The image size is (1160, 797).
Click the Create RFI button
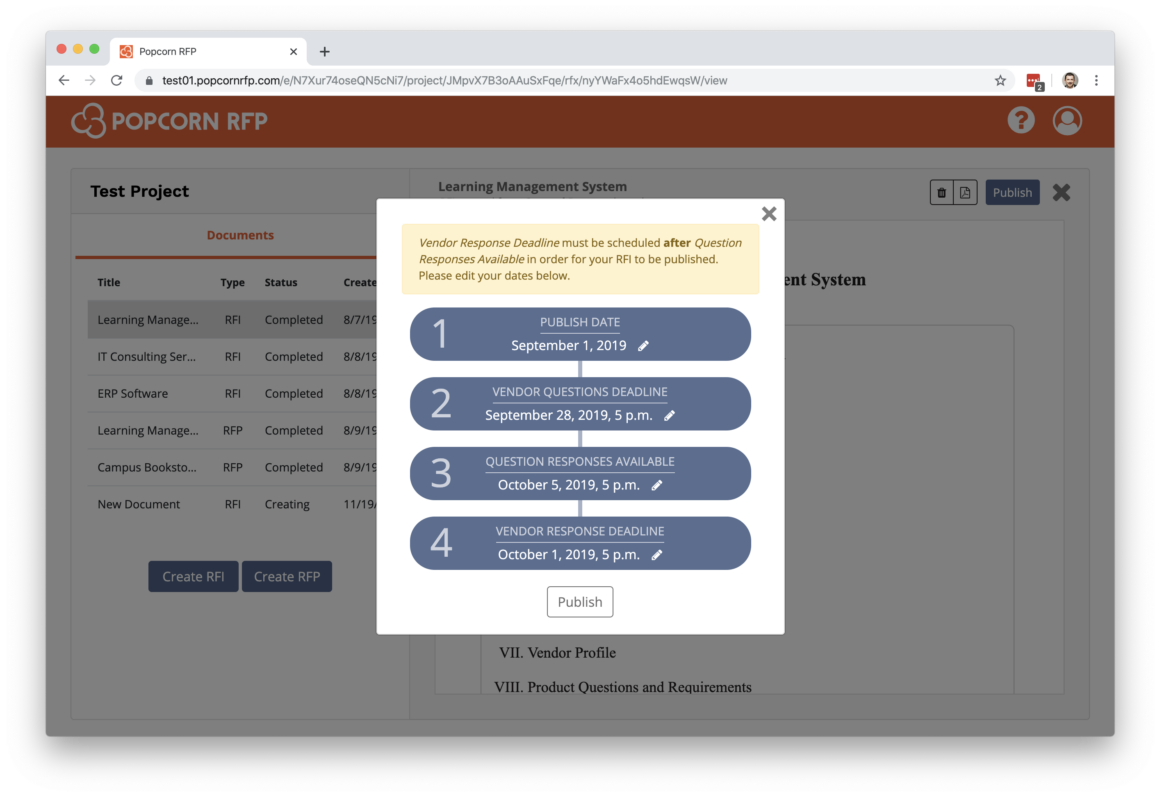click(x=193, y=576)
